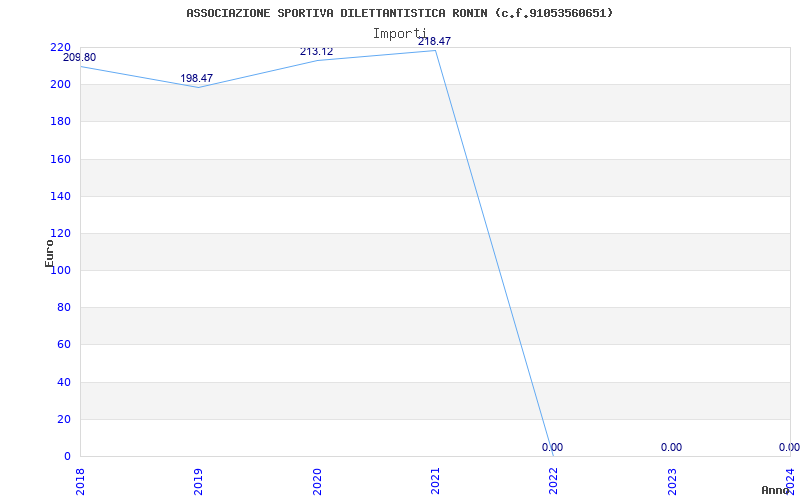
Task: Click the 0.00 label above 2022
Action: coord(553,447)
